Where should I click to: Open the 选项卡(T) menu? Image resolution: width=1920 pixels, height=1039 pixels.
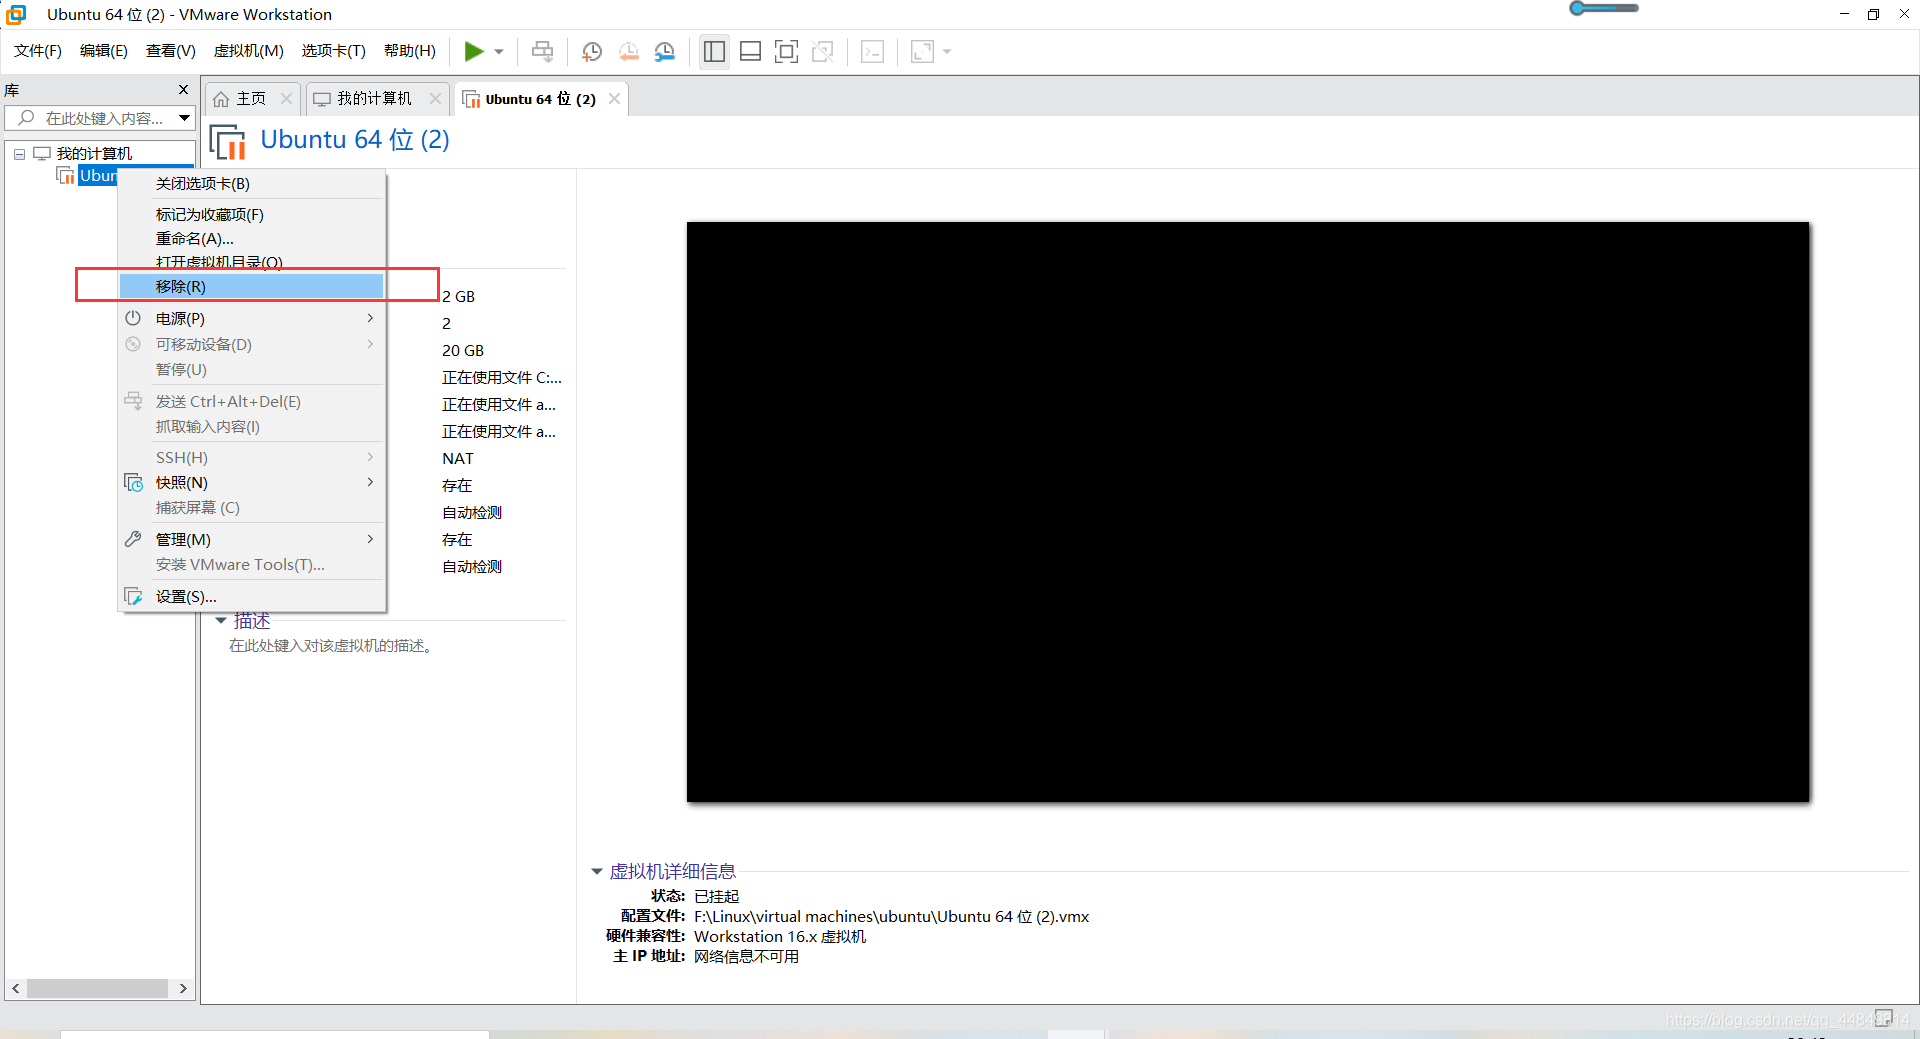(334, 51)
